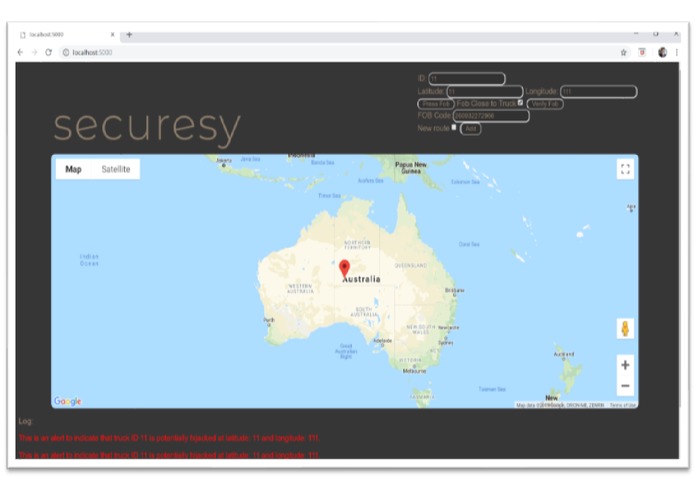Switch map to Satellite view
Screen dimensions: 695x494
116,169
